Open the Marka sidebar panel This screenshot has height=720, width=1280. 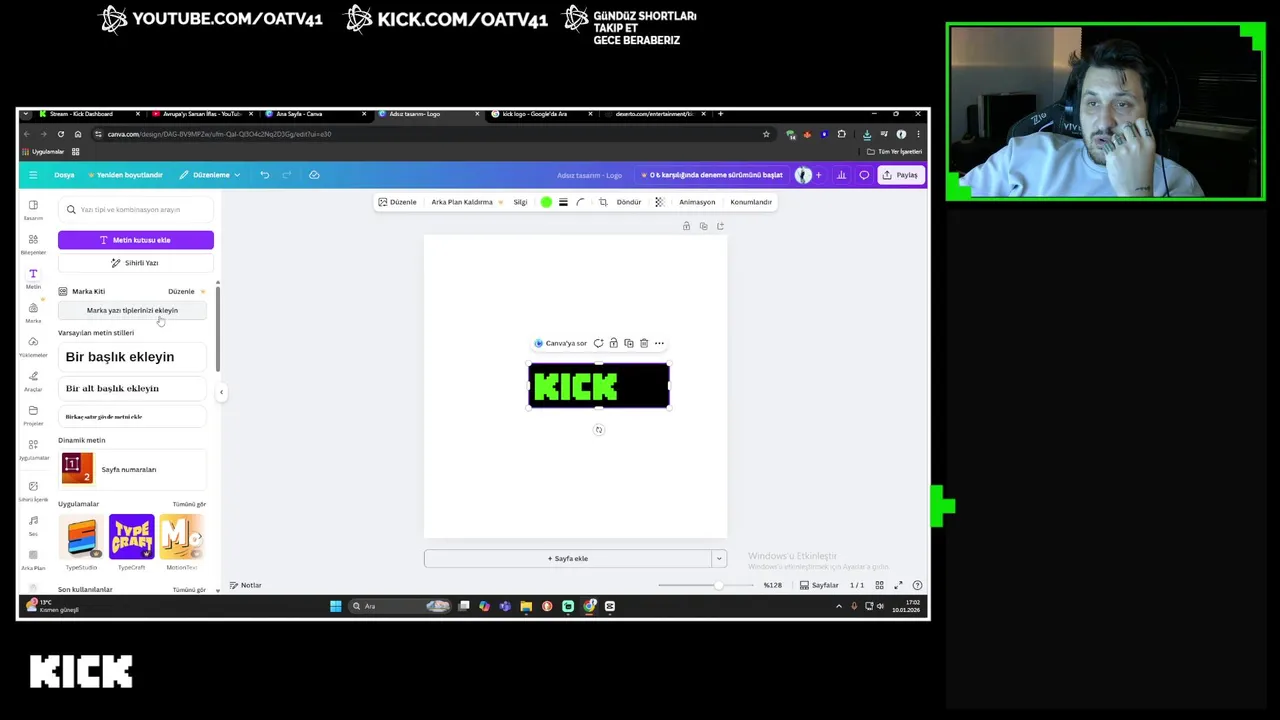[x=33, y=313]
